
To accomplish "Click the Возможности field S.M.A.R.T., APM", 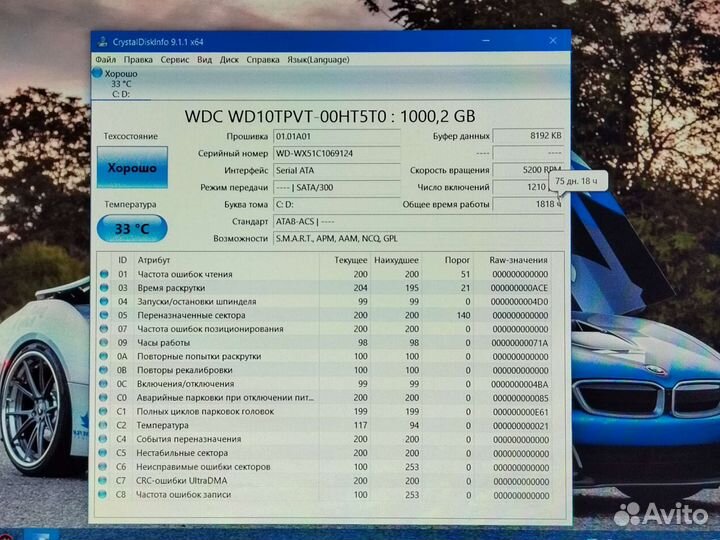I will pyautogui.click(x=418, y=238).
